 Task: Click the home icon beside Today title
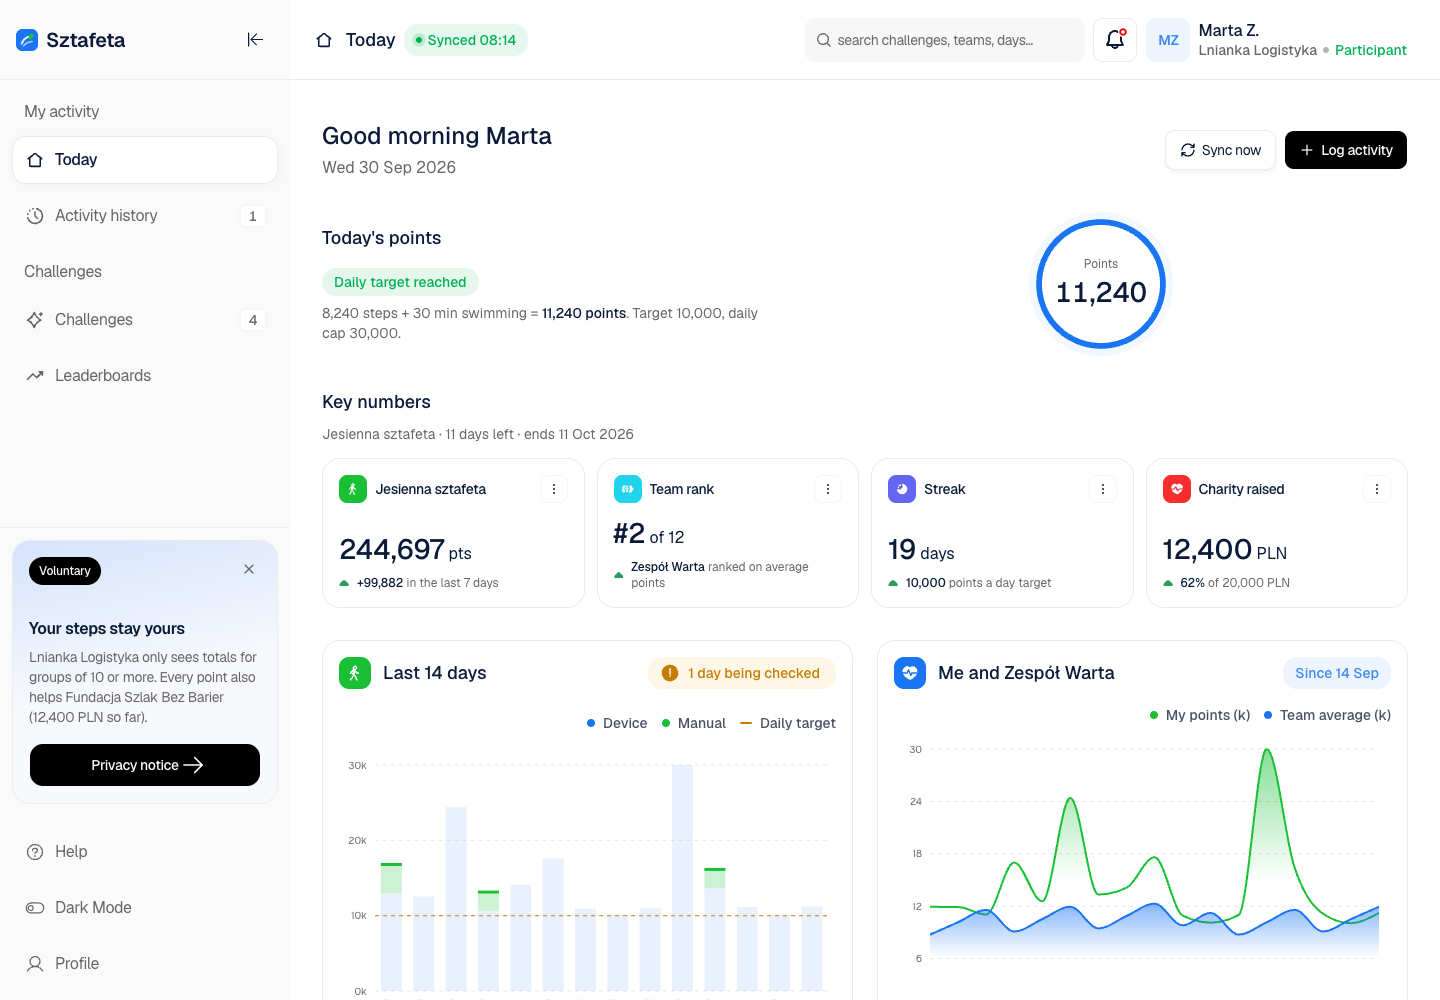click(324, 40)
